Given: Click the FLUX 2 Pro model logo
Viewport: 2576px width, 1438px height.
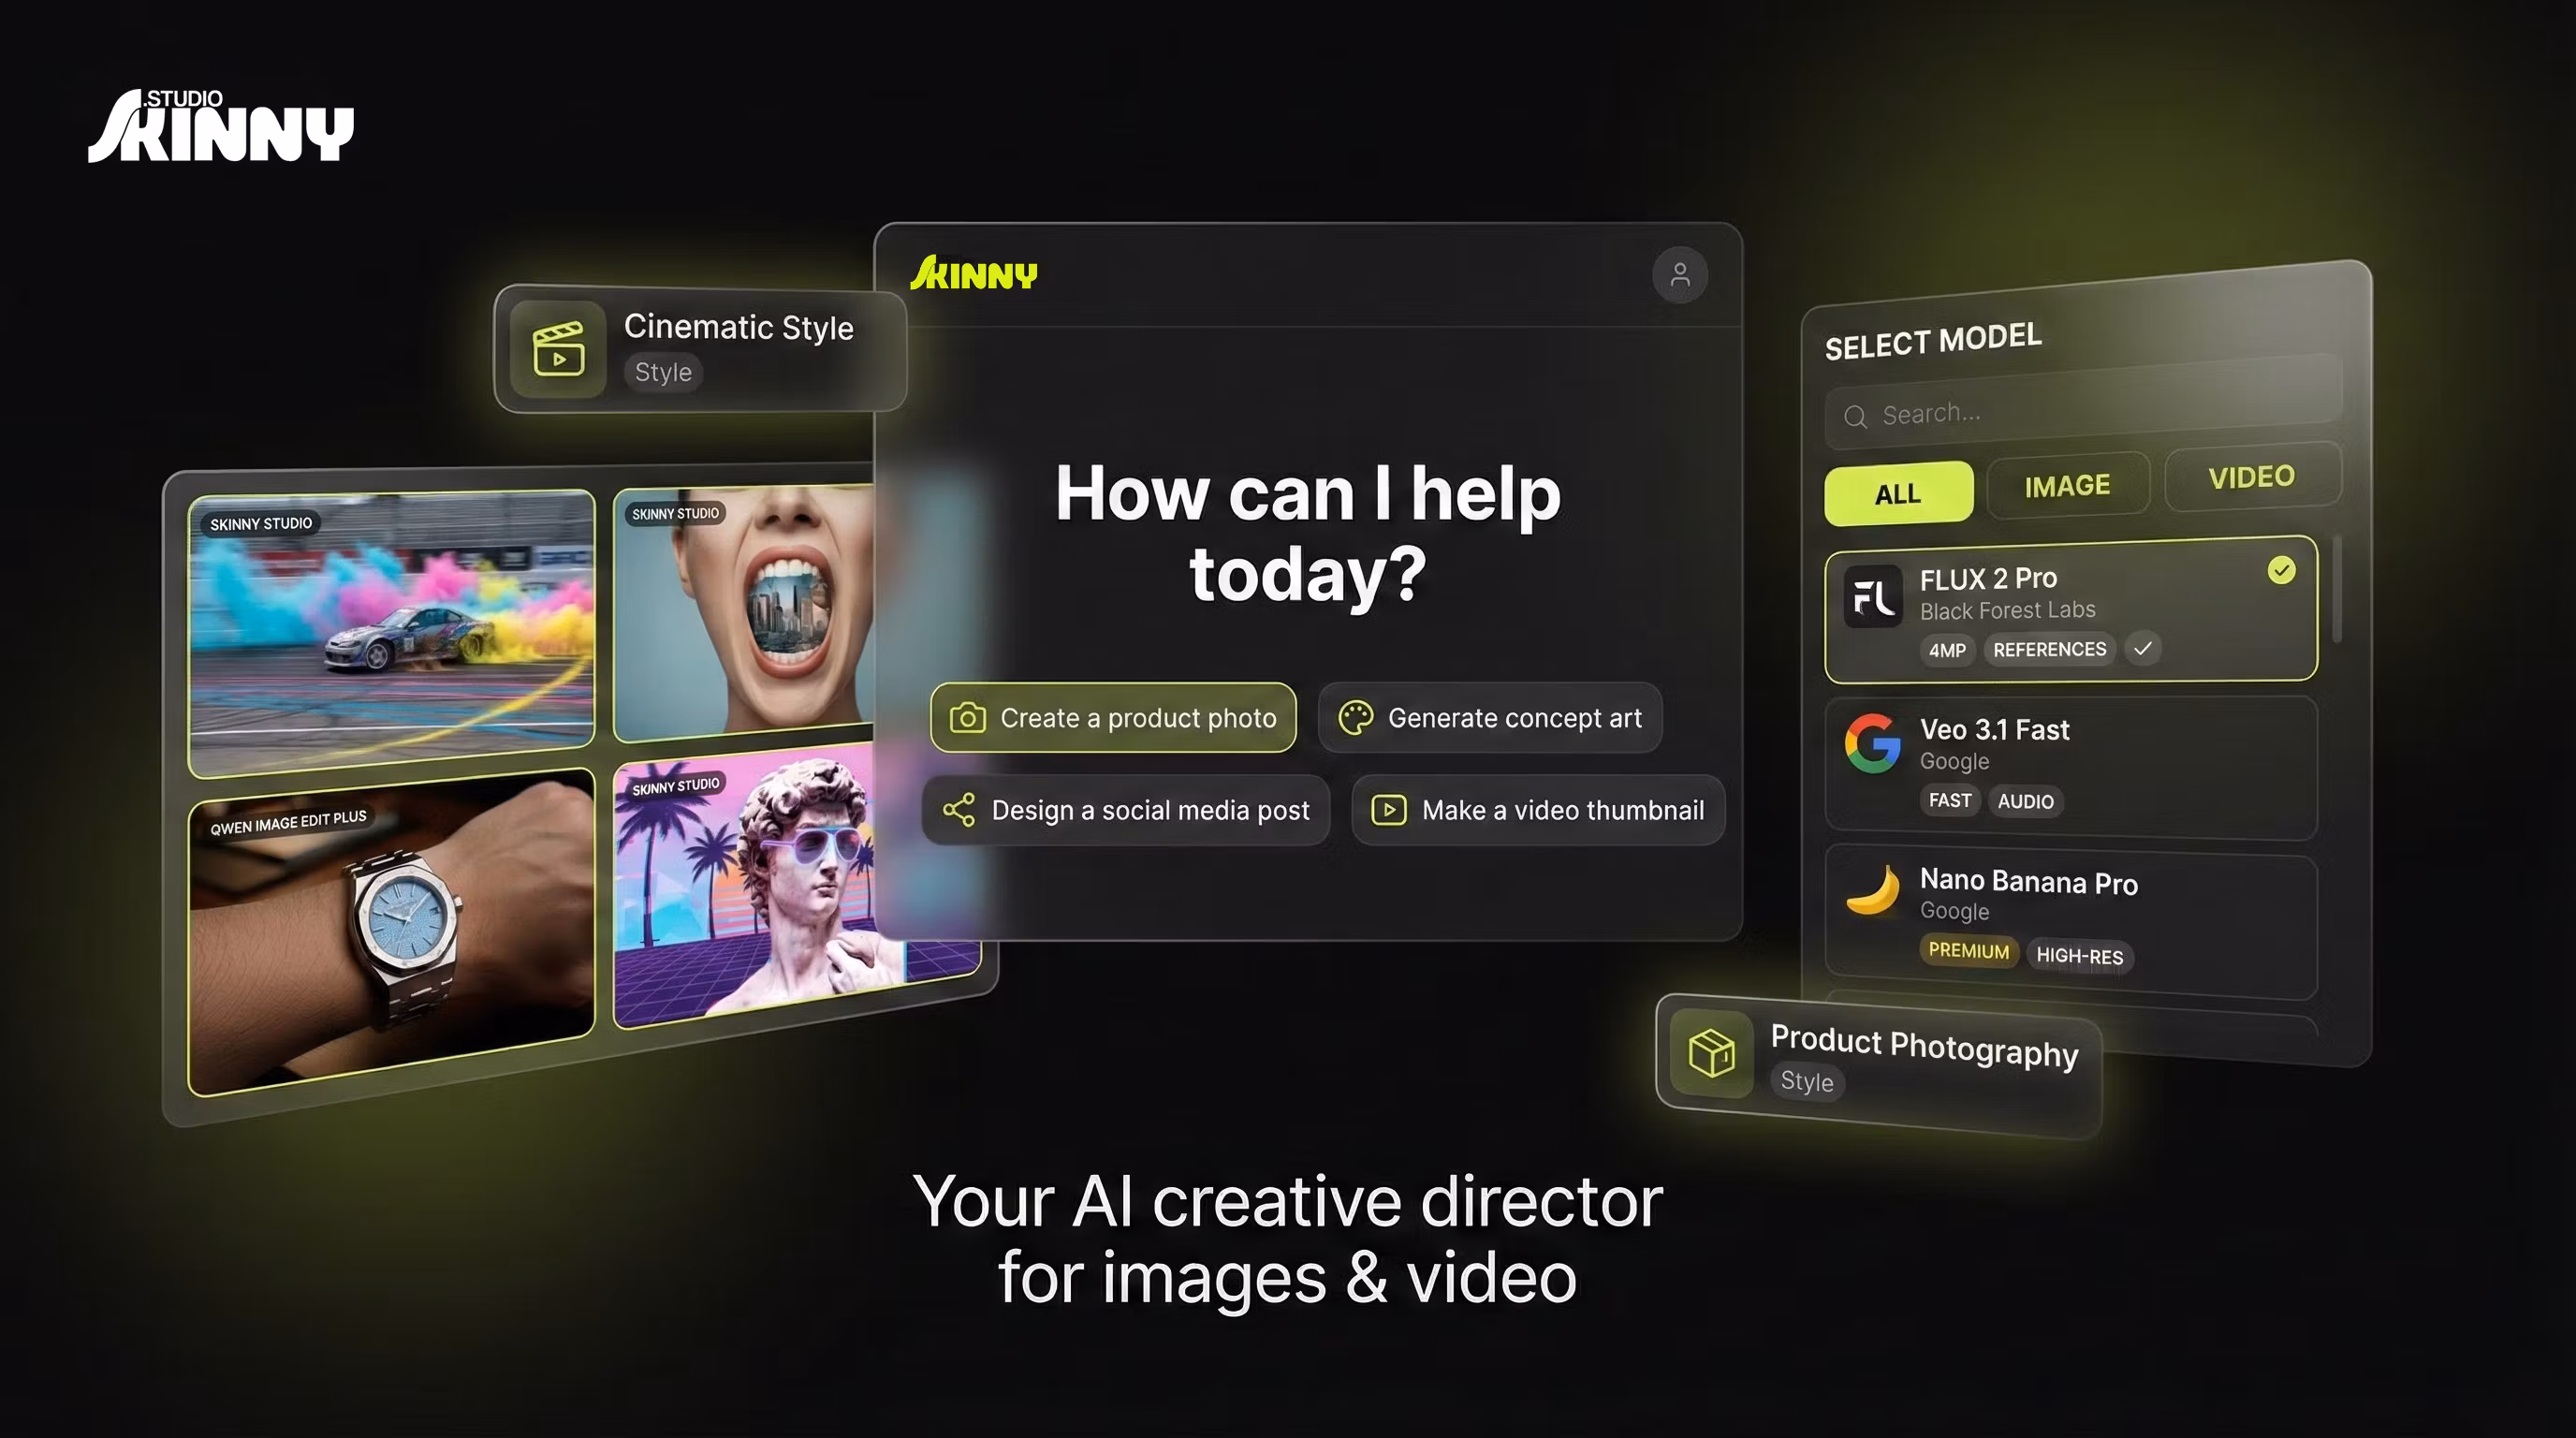Looking at the screenshot, I should tap(1872, 597).
